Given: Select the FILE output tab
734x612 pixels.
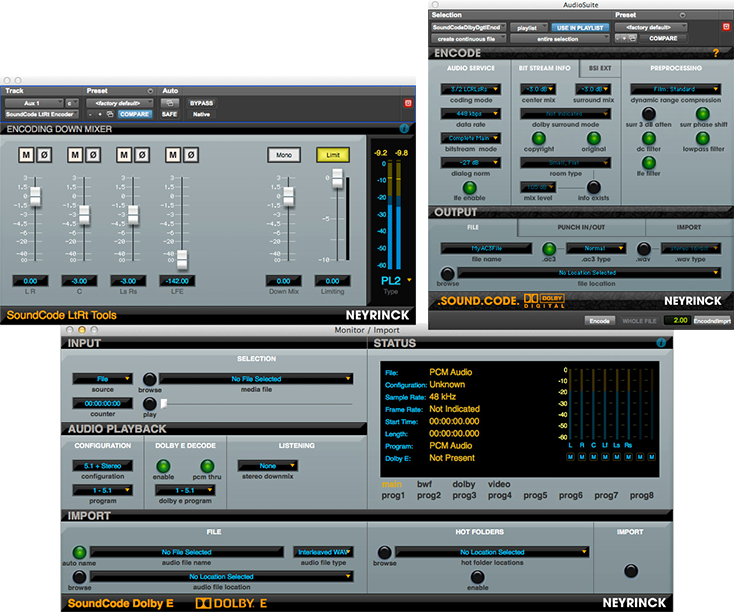Looking at the screenshot, I should (x=473, y=227).
